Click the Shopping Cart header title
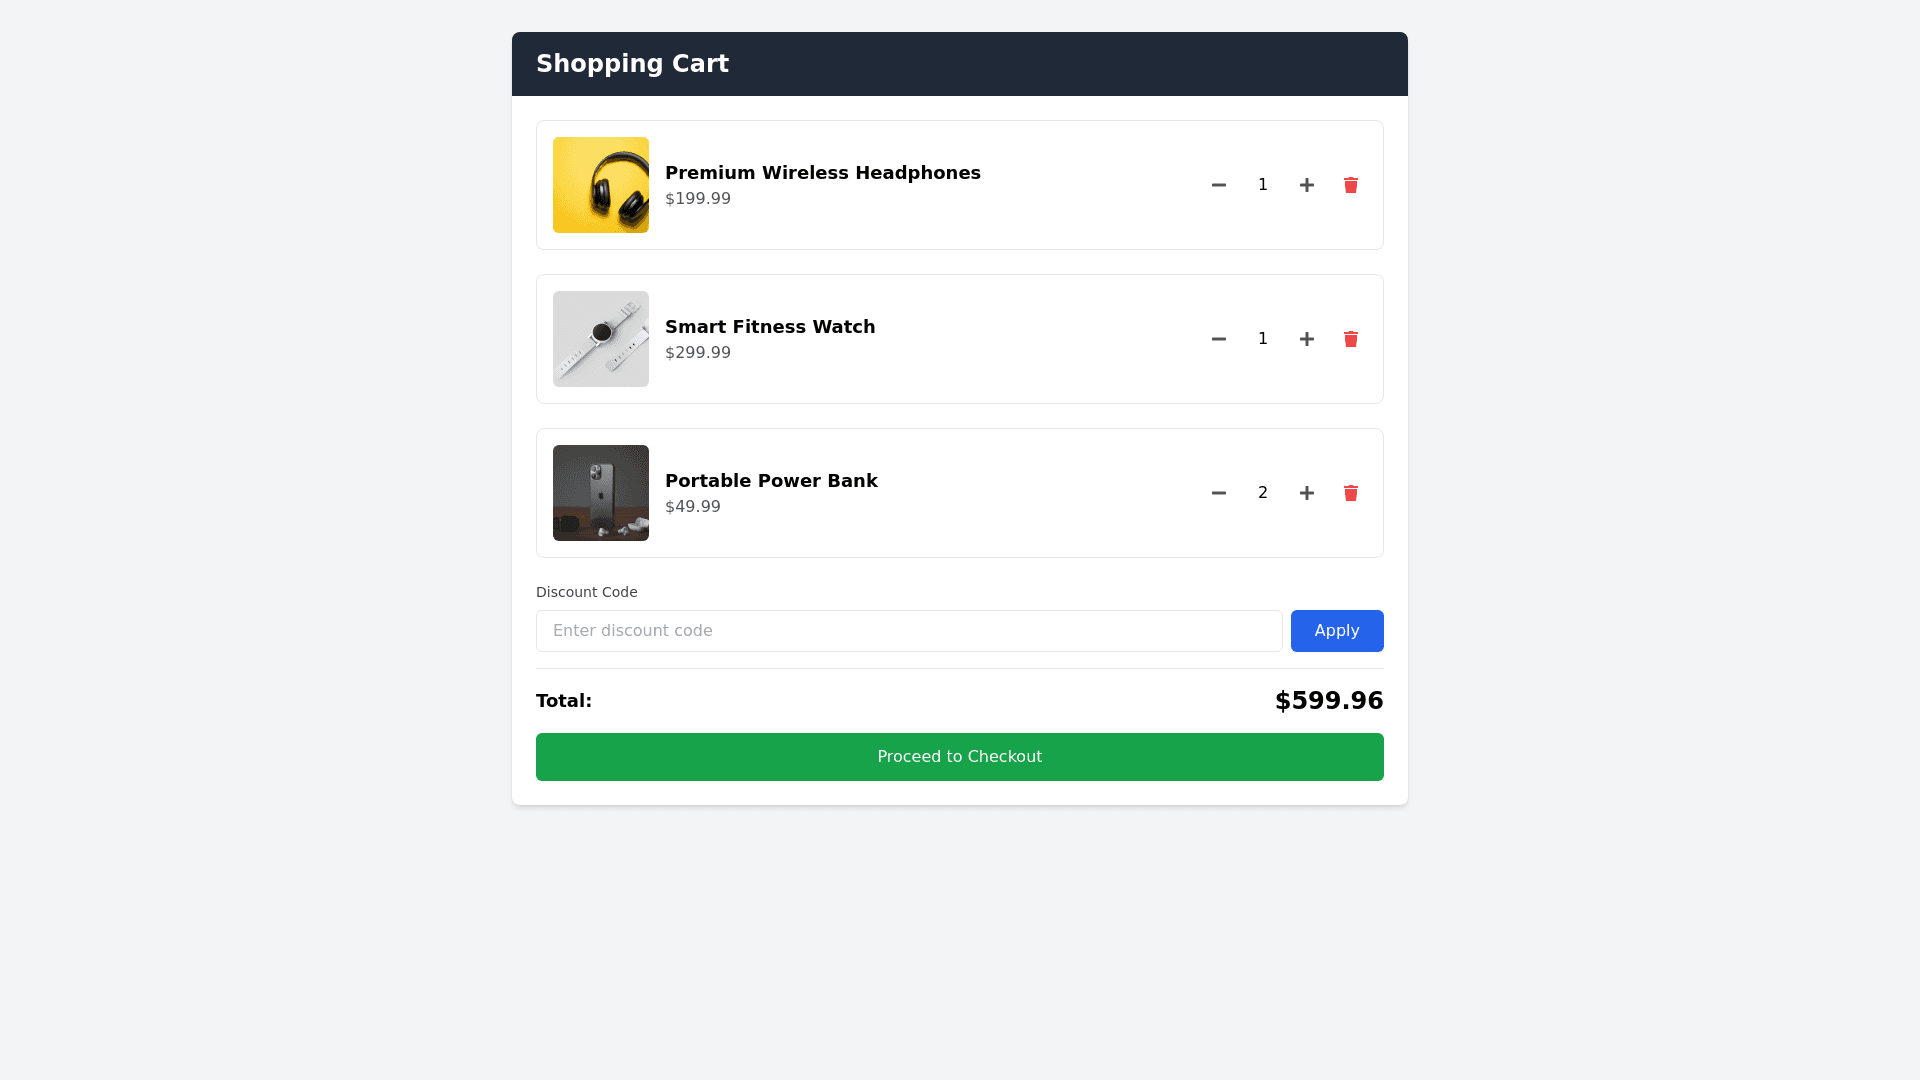Viewport: 1920px width, 1080px height. (632, 64)
